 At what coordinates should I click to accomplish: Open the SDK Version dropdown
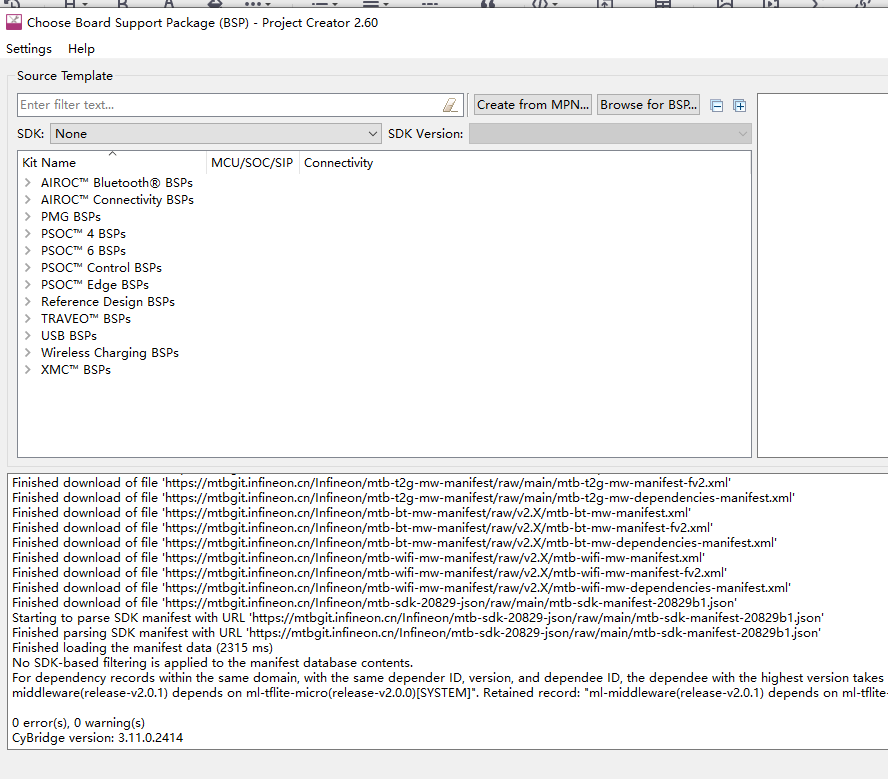click(610, 134)
